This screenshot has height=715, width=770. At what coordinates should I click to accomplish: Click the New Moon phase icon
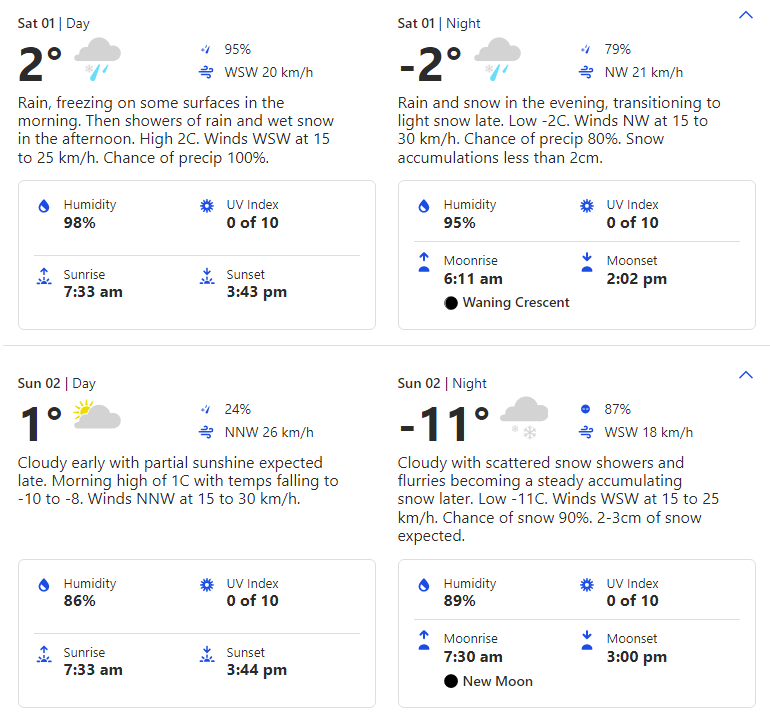[451, 681]
